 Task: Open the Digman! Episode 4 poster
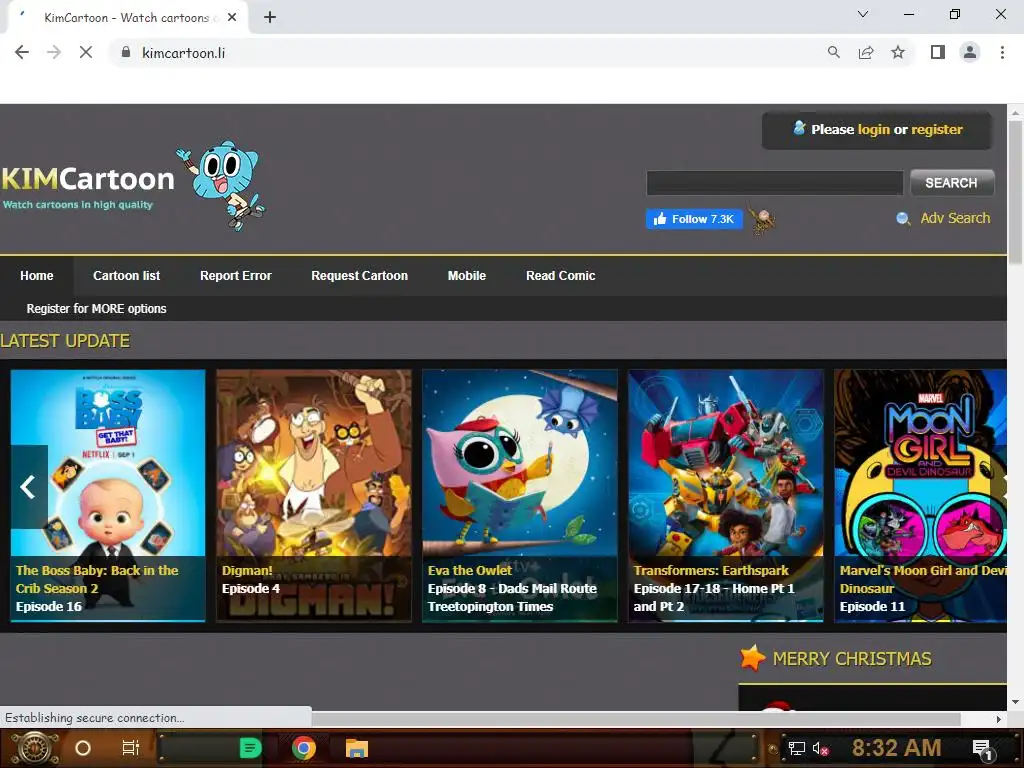(x=314, y=495)
